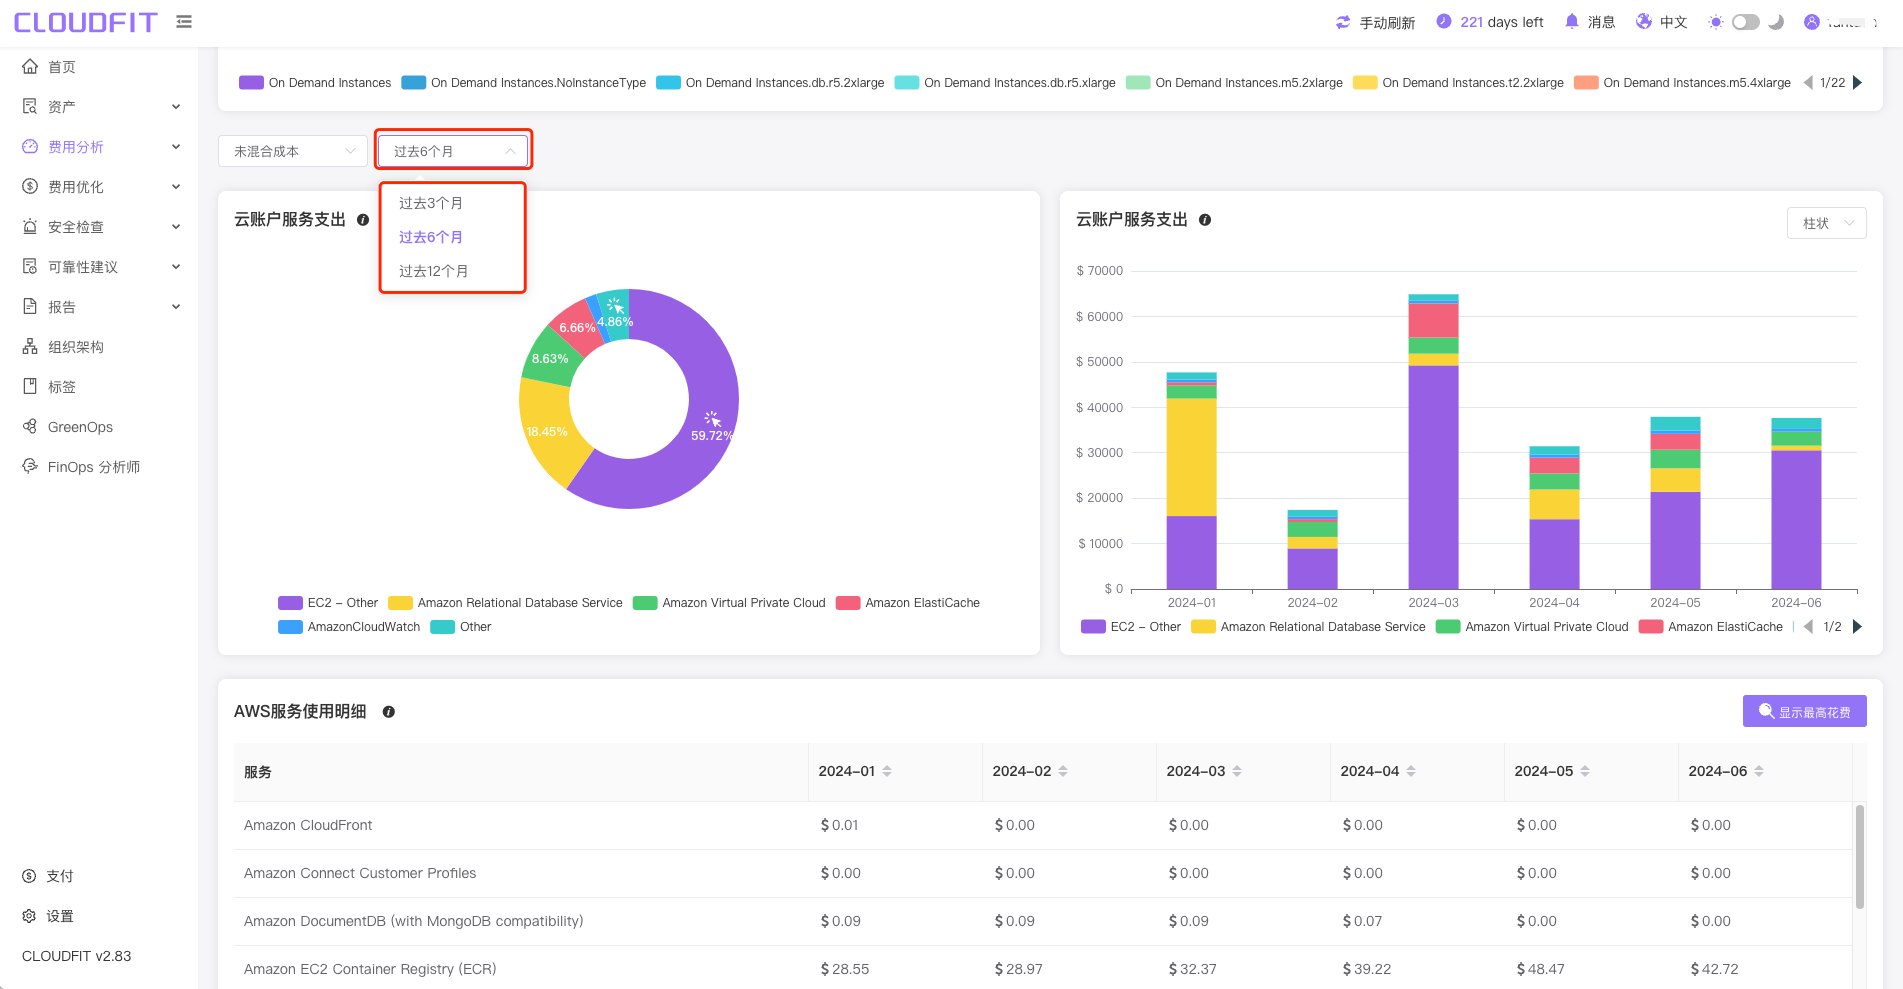Toggle On Demand Instances.db.r5.2xlarge legend series
Image resolution: width=1903 pixels, height=989 pixels.
pyautogui.click(x=770, y=83)
